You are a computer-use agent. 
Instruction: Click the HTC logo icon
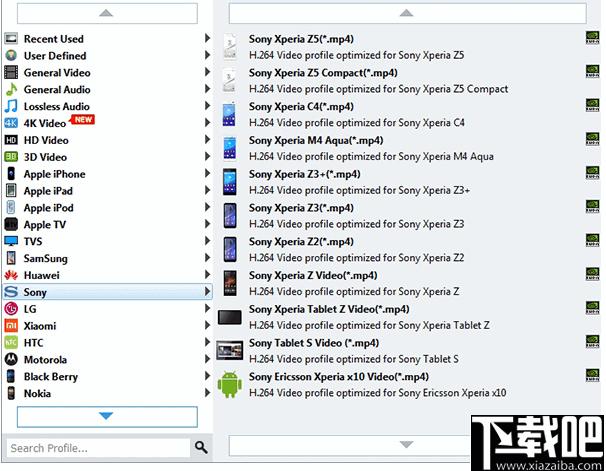[11, 342]
